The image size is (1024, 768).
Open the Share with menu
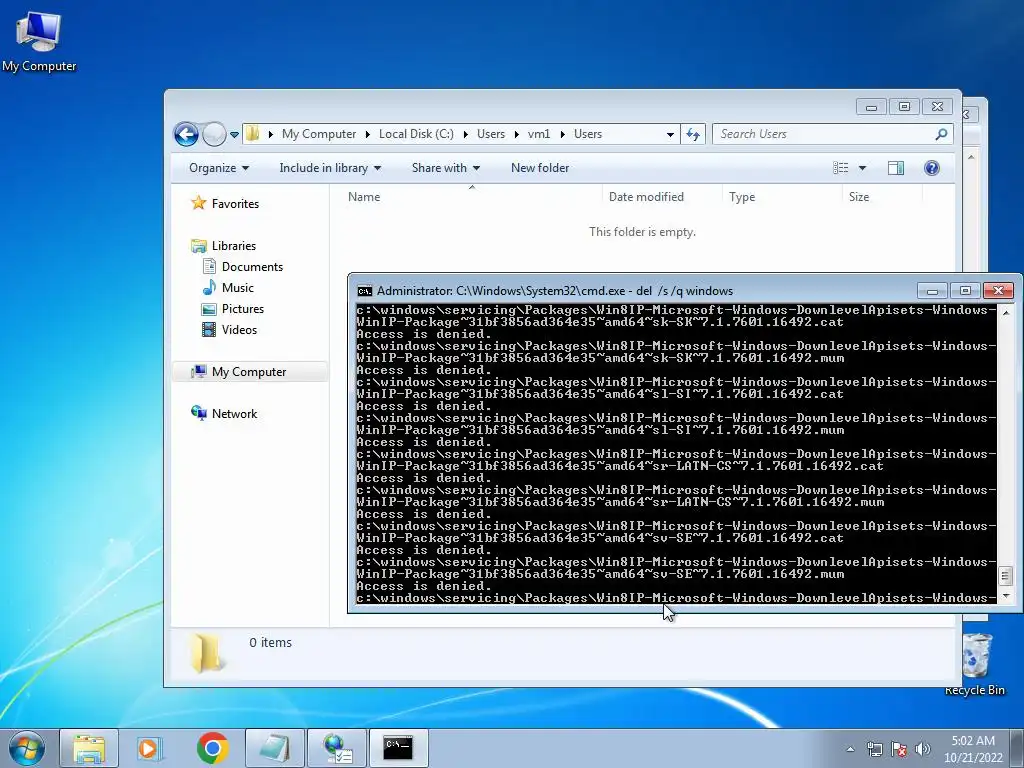point(445,168)
